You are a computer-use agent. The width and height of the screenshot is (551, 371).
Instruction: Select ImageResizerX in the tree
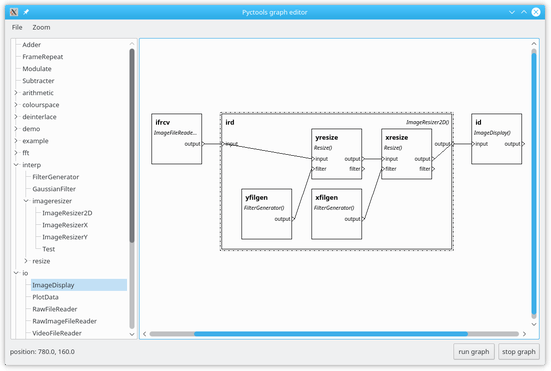65,225
